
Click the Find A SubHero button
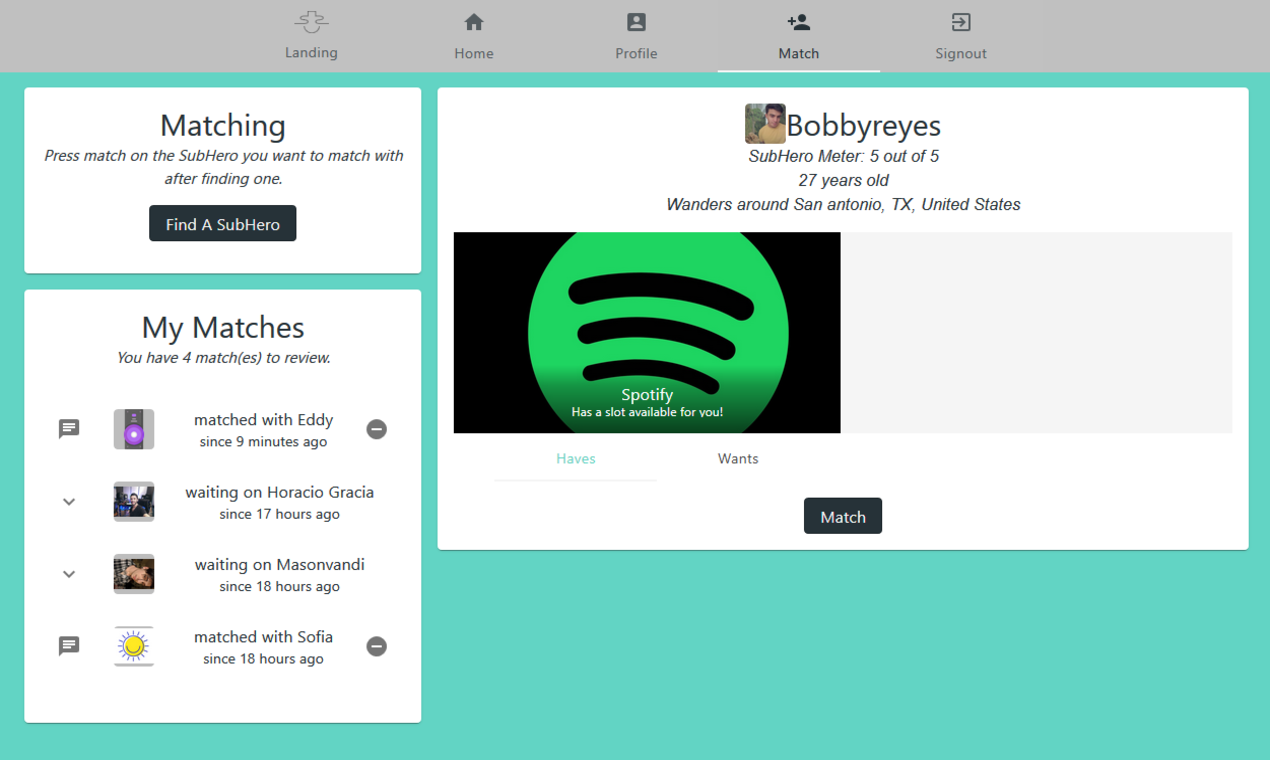[223, 224]
